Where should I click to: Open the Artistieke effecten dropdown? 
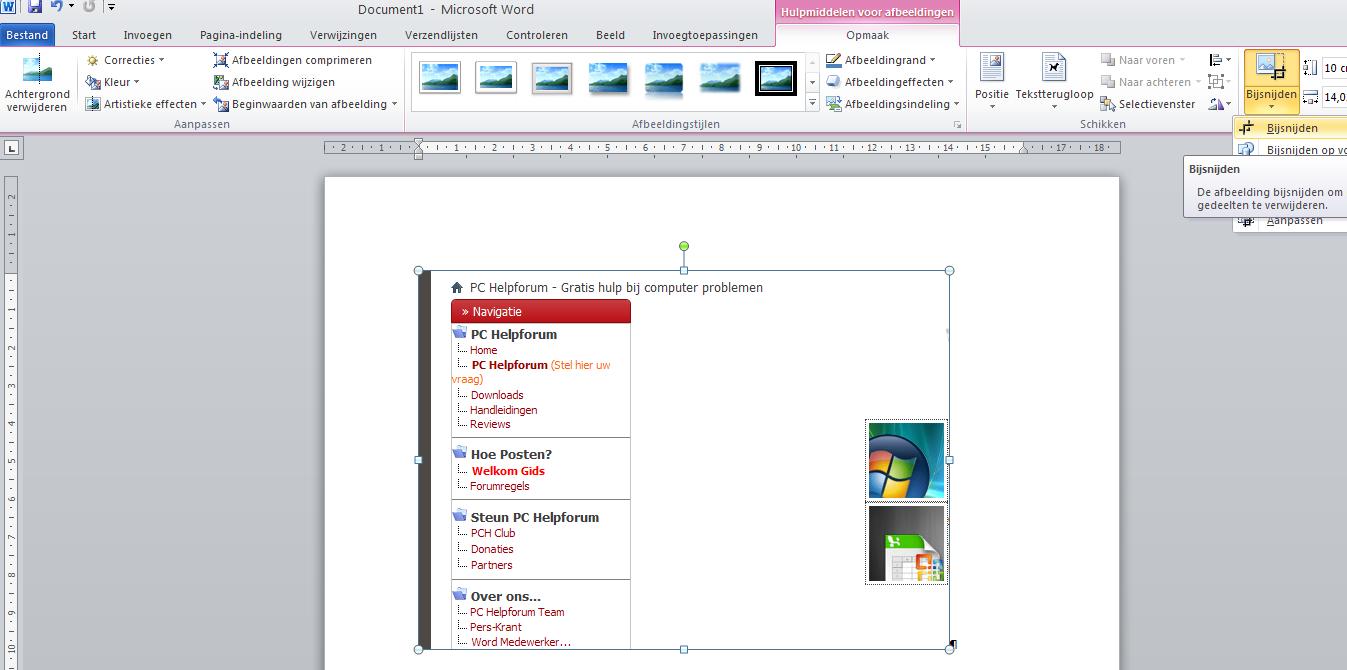(x=146, y=104)
